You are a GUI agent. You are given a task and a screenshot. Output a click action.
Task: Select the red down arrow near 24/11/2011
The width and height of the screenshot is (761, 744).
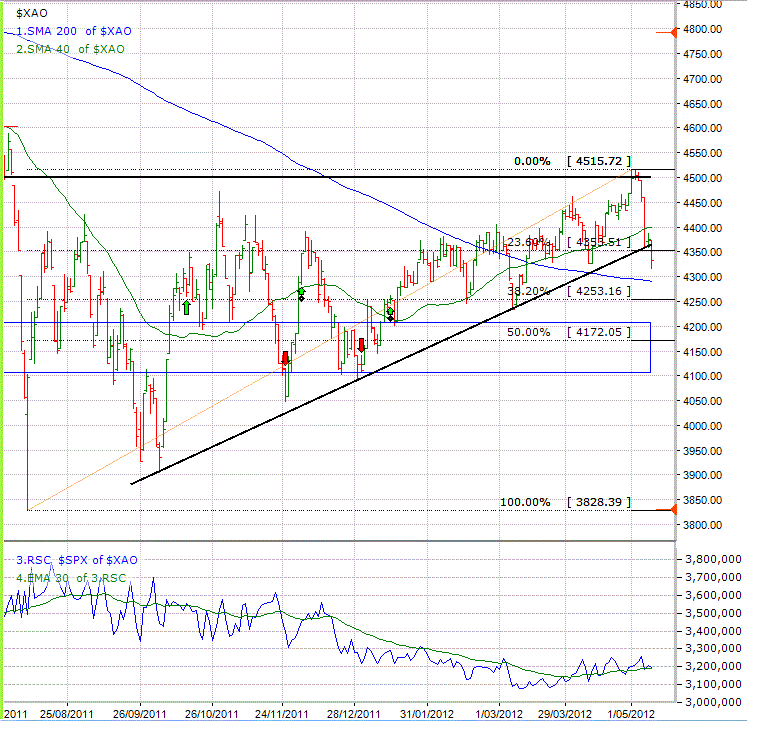click(285, 358)
